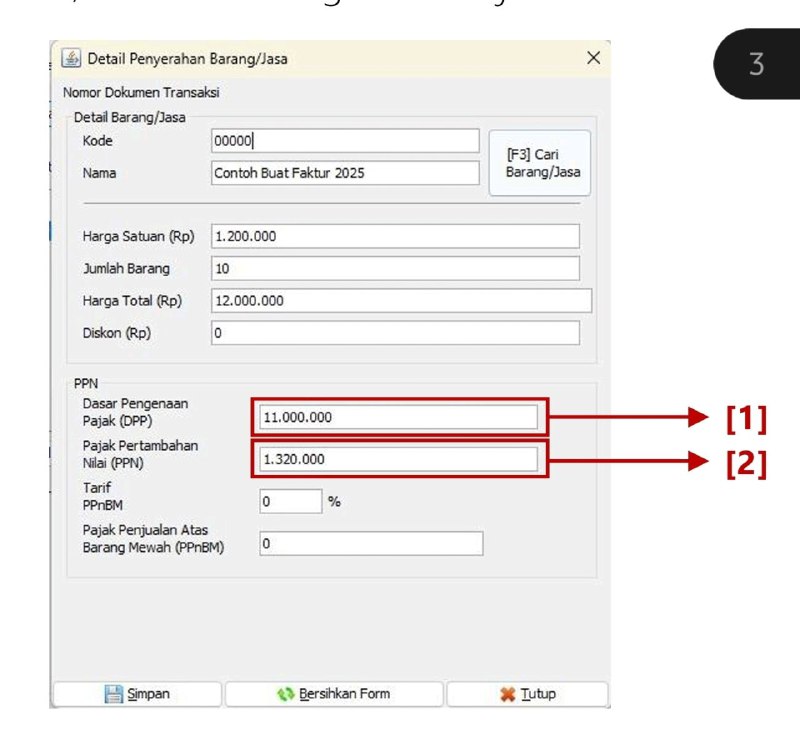Click the Dasar Pengenaan Pajak (DPP) field
This screenshot has width=800, height=753.
(x=399, y=417)
